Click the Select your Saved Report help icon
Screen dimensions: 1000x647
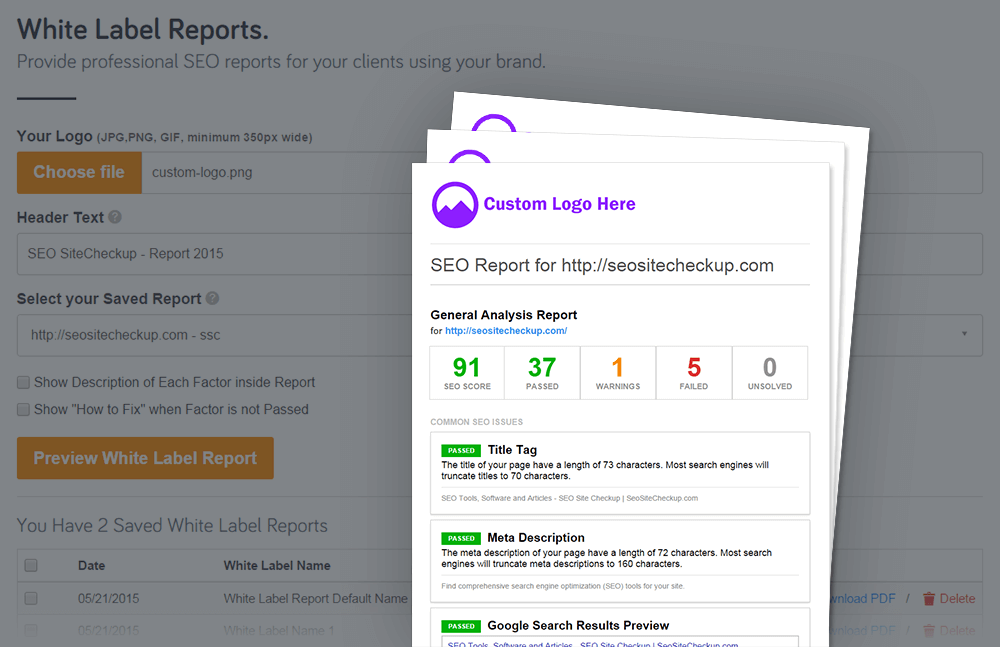pyautogui.click(x=212, y=298)
